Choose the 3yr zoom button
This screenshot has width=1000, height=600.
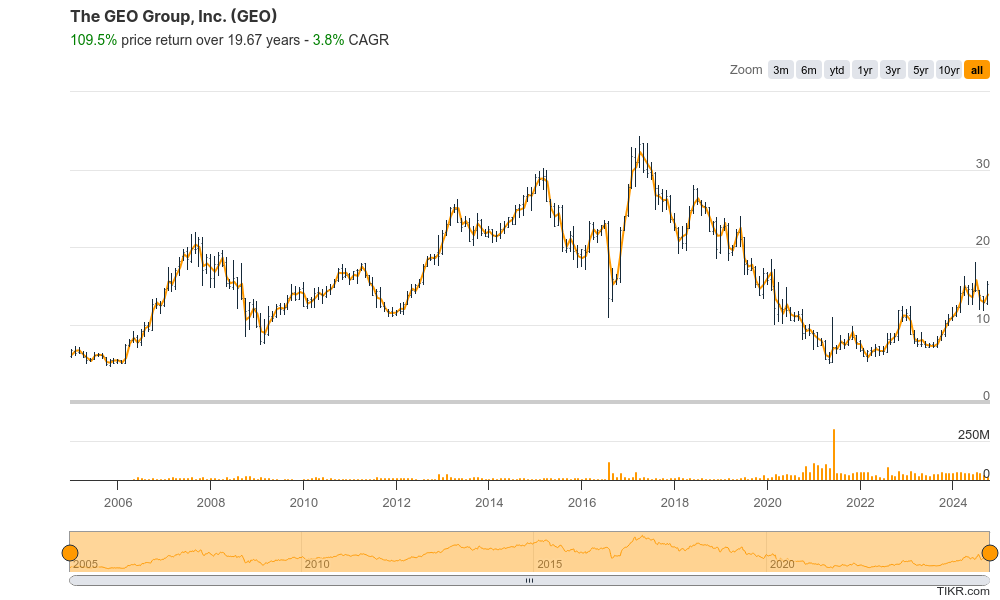[x=893, y=70]
